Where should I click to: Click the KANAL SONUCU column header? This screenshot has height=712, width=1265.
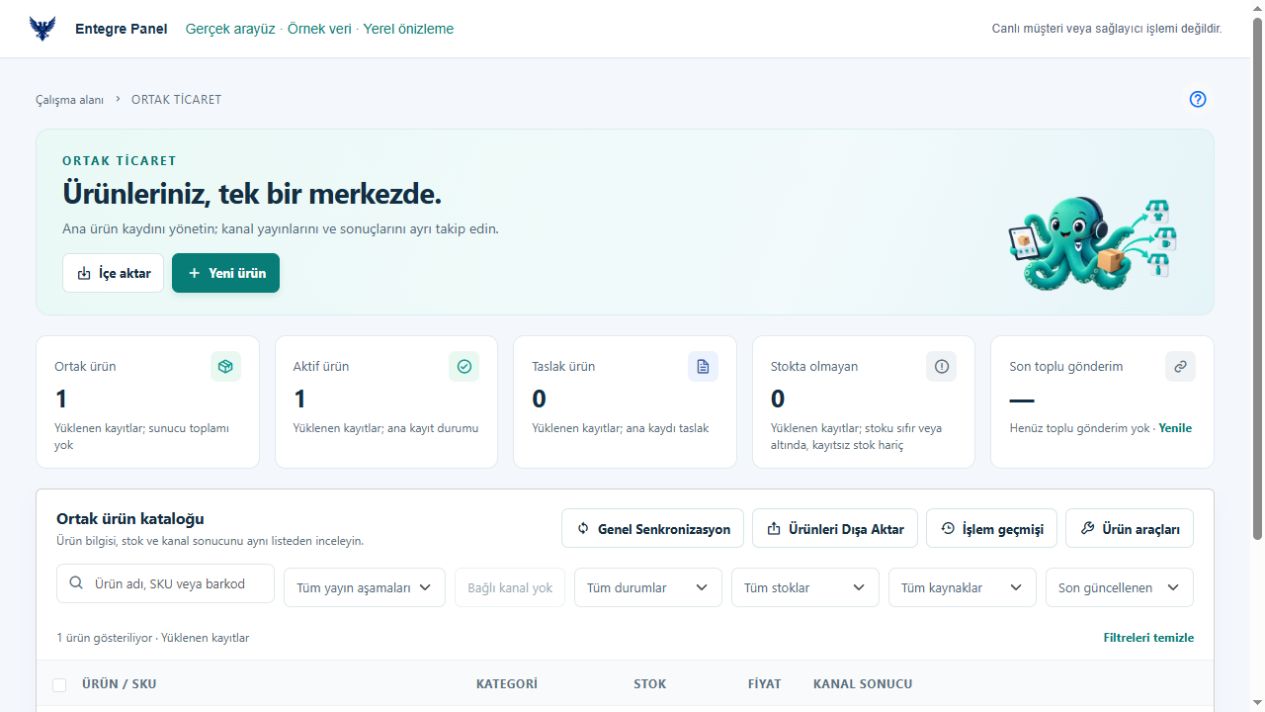pyautogui.click(x=863, y=684)
